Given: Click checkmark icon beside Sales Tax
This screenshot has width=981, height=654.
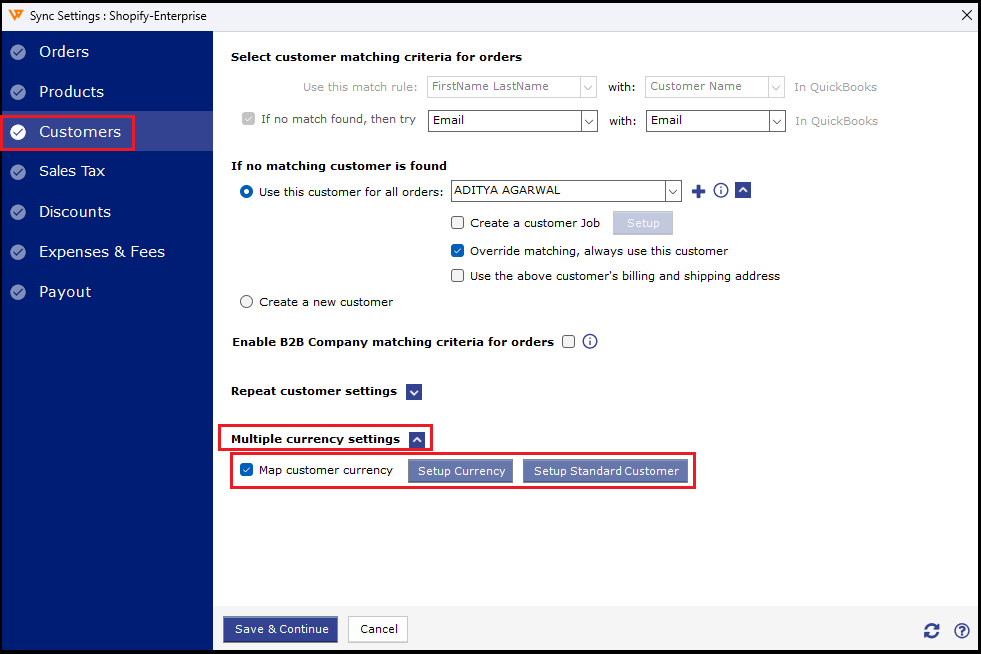Looking at the screenshot, I should [18, 172].
